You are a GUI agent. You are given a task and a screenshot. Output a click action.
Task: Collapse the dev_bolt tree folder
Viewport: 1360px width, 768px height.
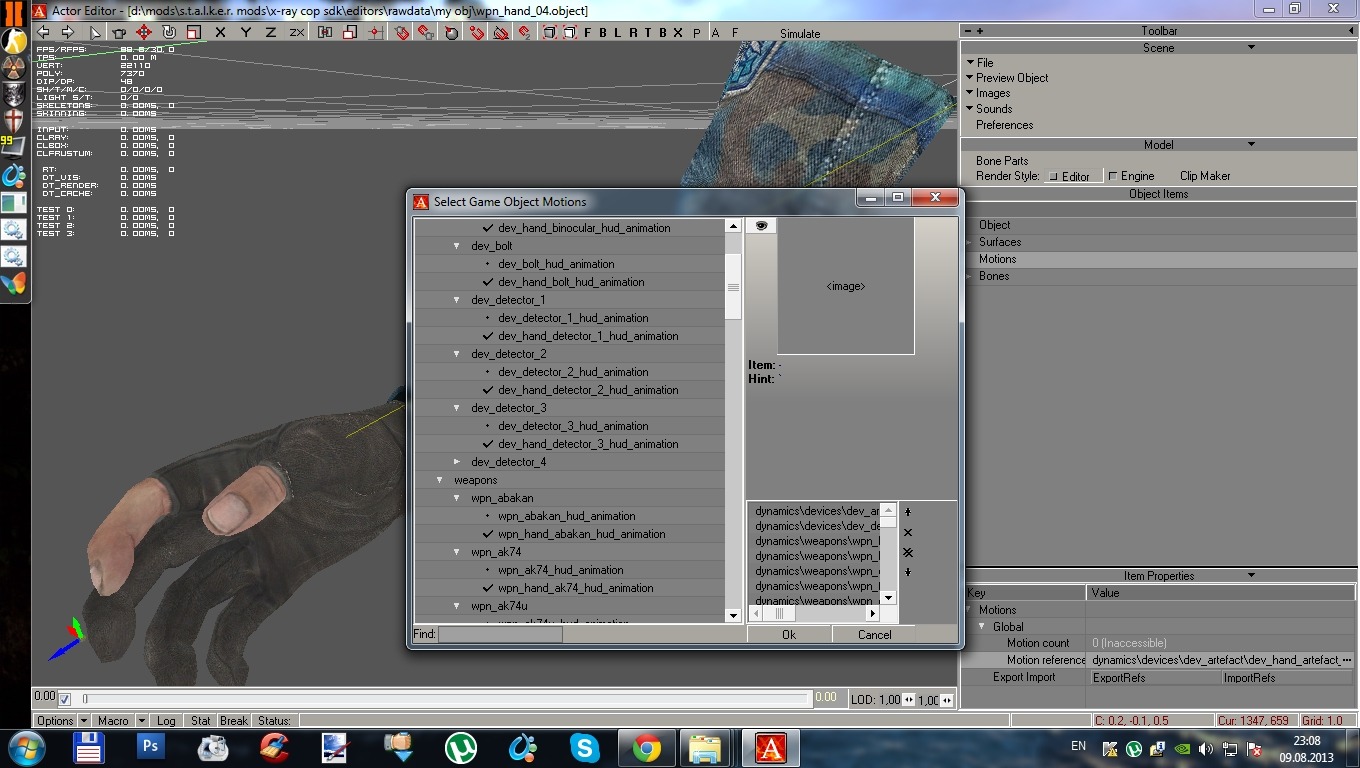(457, 246)
